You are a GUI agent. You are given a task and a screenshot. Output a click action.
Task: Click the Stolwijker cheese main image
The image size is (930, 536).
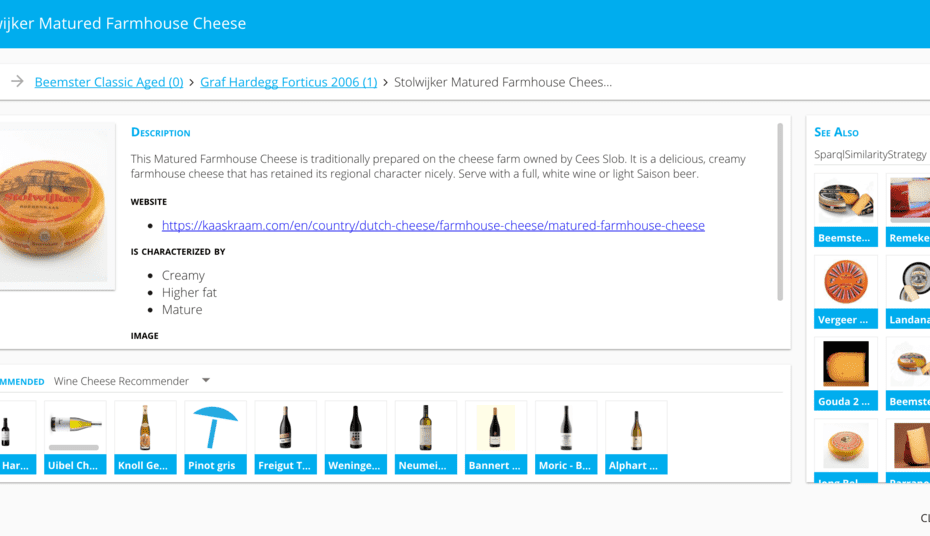click(52, 206)
